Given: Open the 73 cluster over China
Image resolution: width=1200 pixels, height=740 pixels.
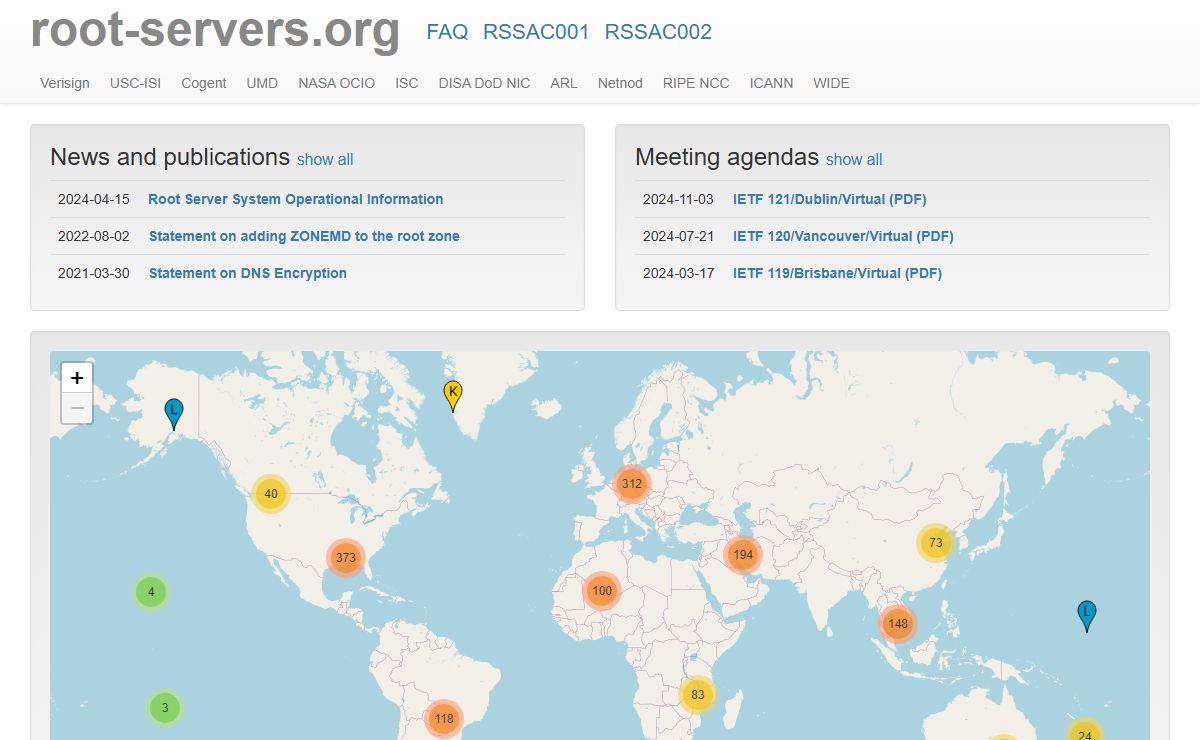Looking at the screenshot, I should click(936, 543).
